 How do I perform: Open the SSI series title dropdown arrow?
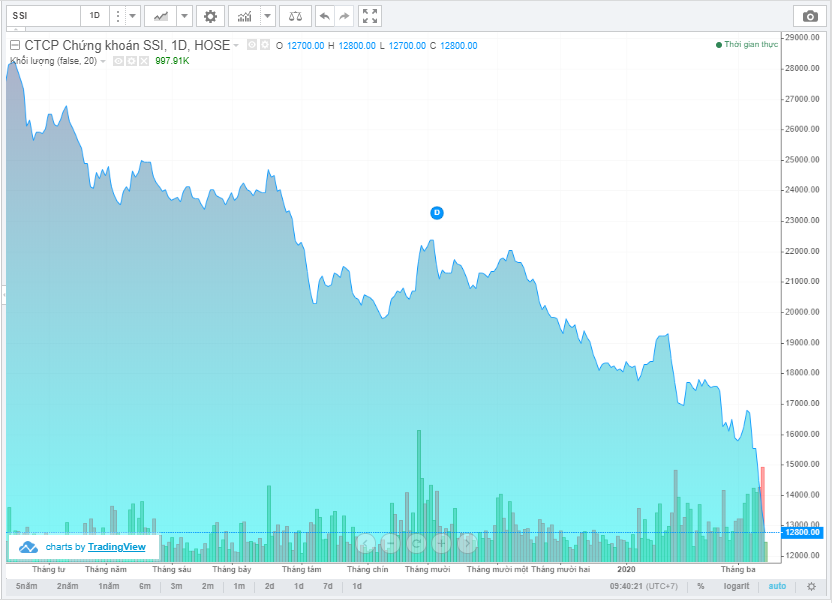tap(236, 46)
